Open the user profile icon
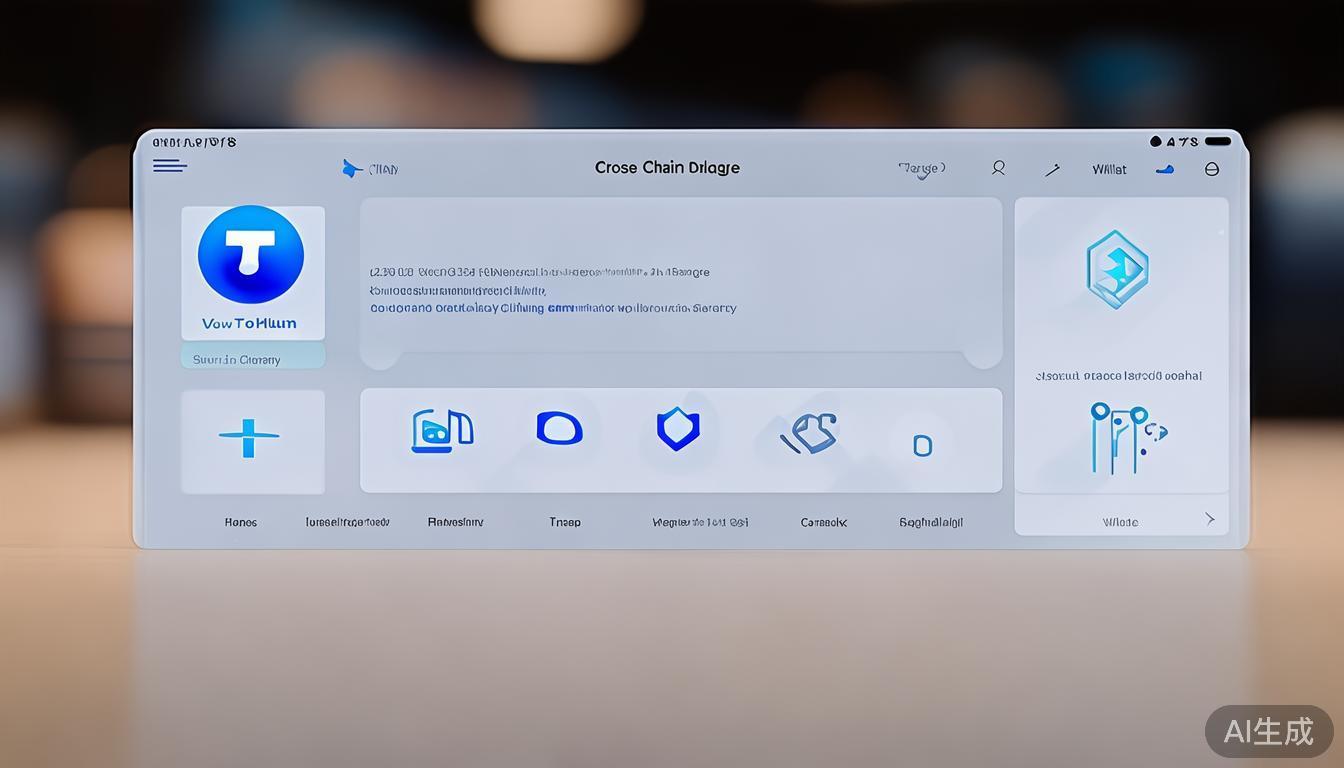The image size is (1344, 768). click(x=998, y=168)
